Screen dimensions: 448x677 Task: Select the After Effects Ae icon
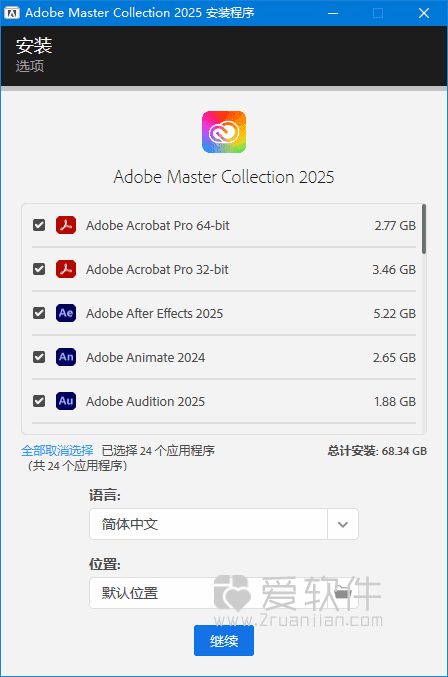pyautogui.click(x=66, y=313)
